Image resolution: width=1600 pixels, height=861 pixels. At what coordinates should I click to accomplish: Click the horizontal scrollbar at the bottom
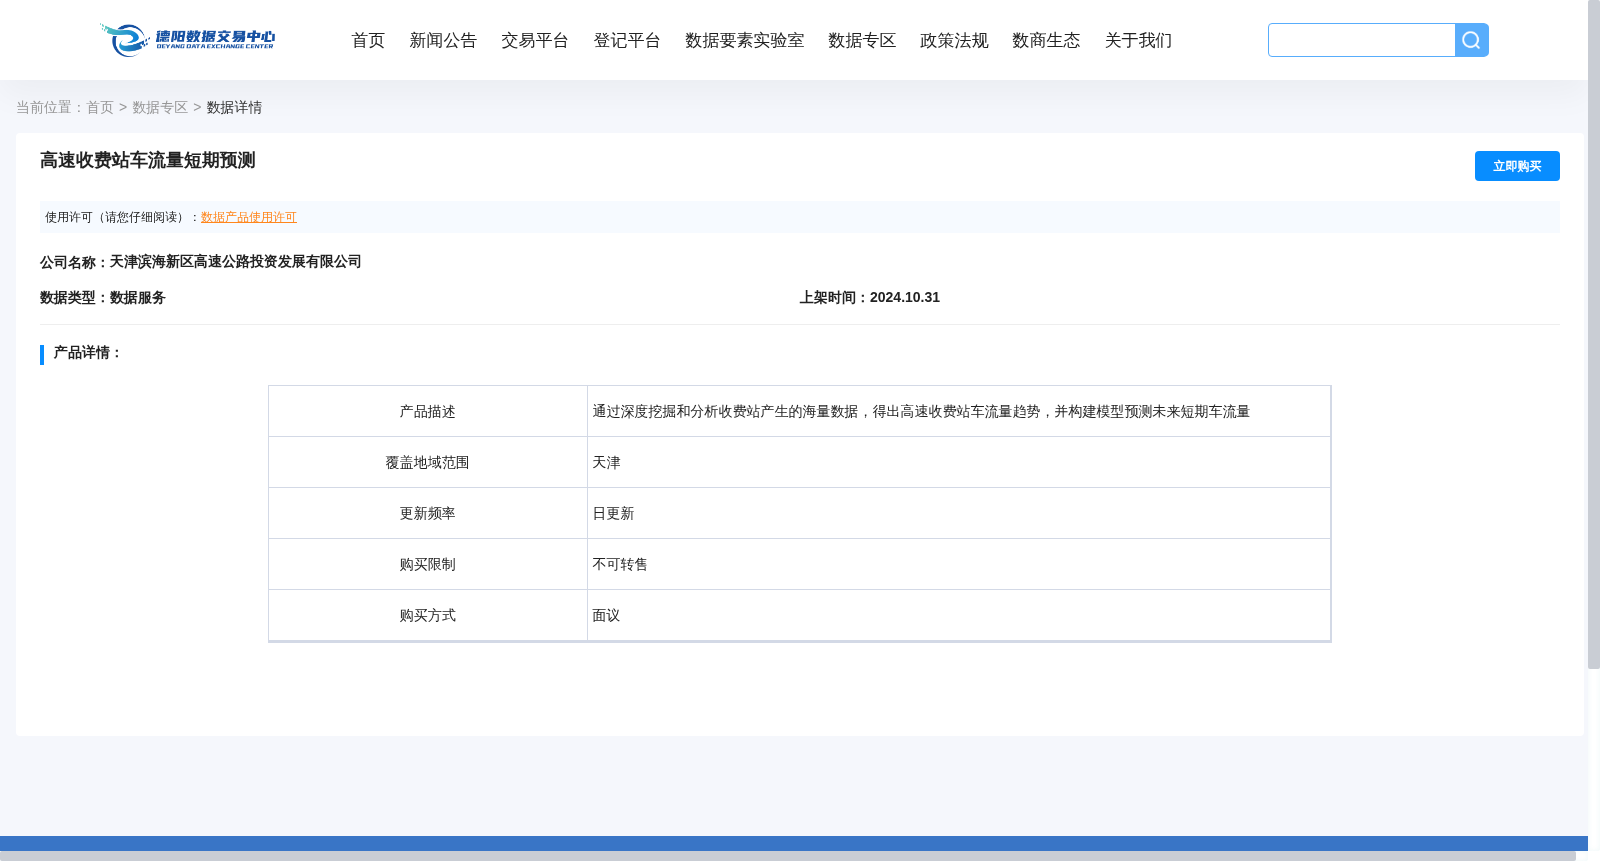point(788,856)
